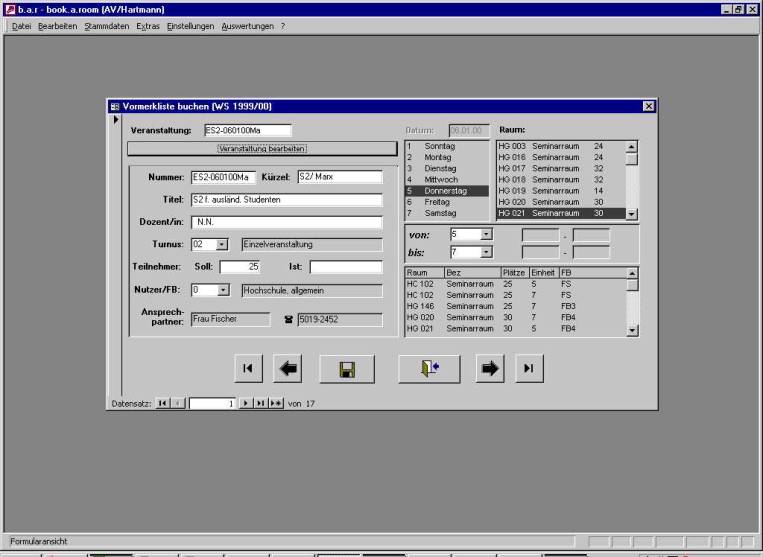Click new record button in Datensatz navigator
This screenshot has height=557, width=763.
[276, 403]
